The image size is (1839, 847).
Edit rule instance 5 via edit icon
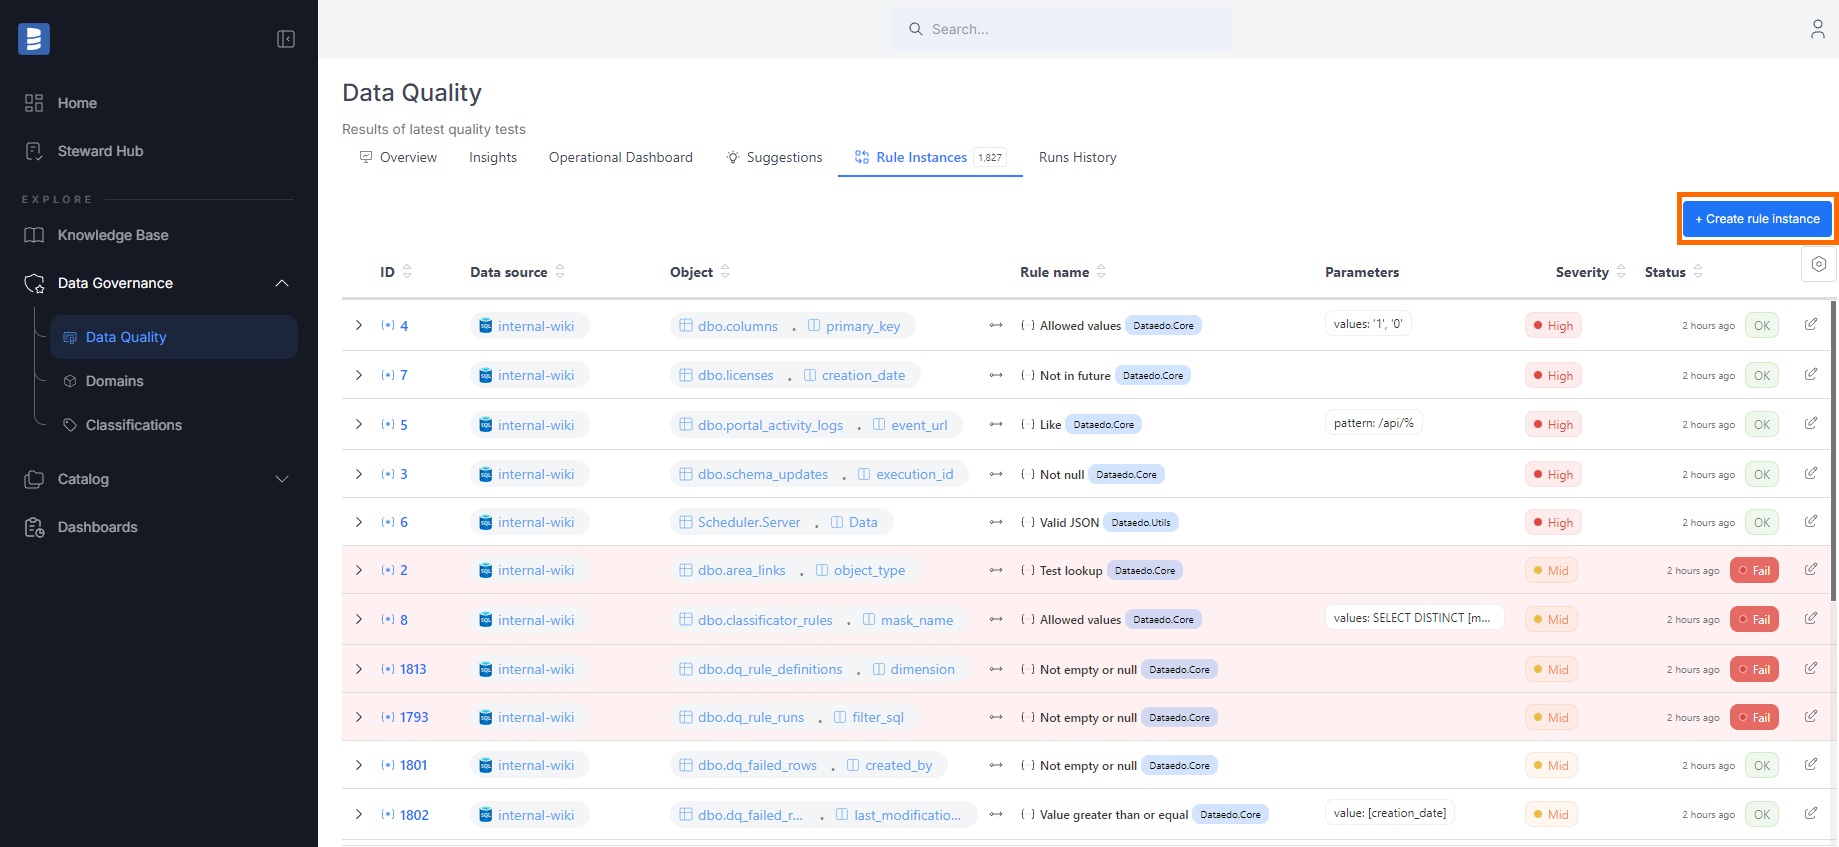(x=1811, y=423)
